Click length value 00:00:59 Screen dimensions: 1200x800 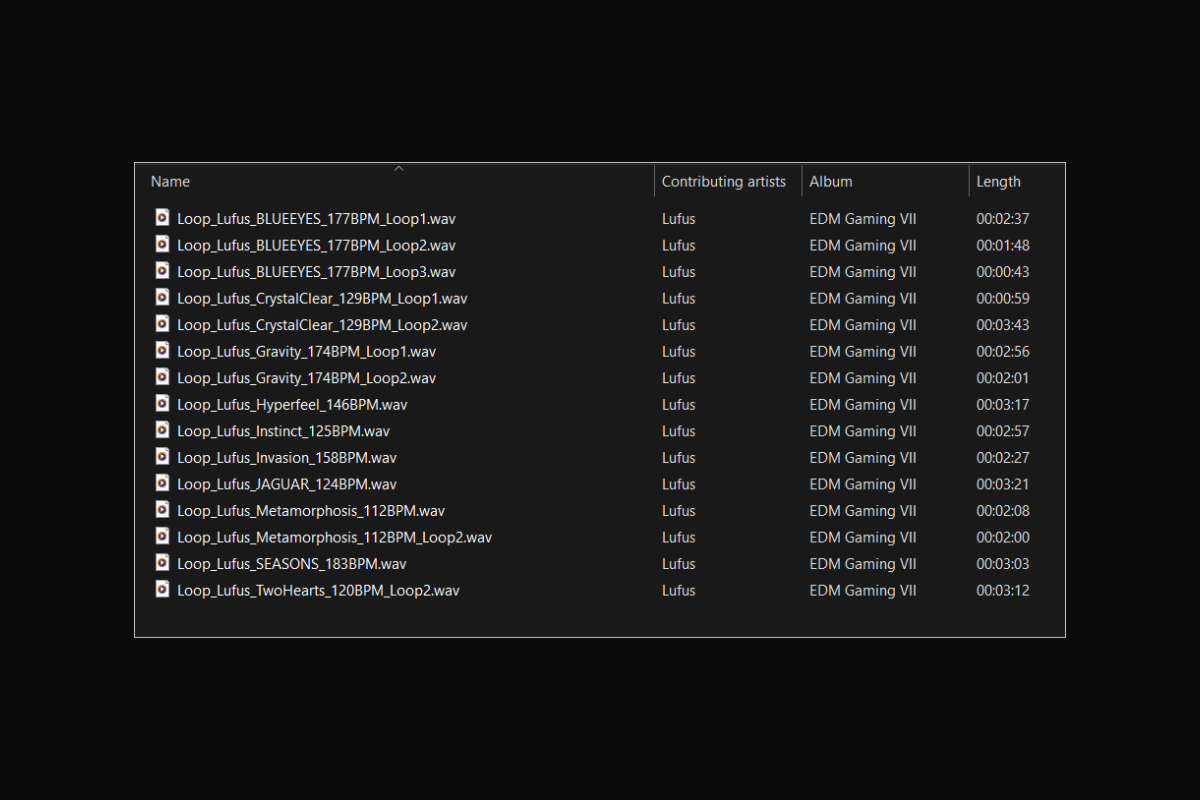click(x=1003, y=298)
